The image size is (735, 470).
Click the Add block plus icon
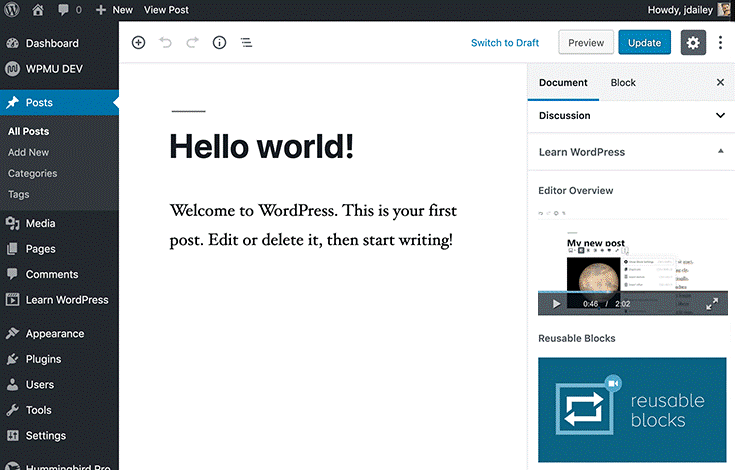pos(138,43)
